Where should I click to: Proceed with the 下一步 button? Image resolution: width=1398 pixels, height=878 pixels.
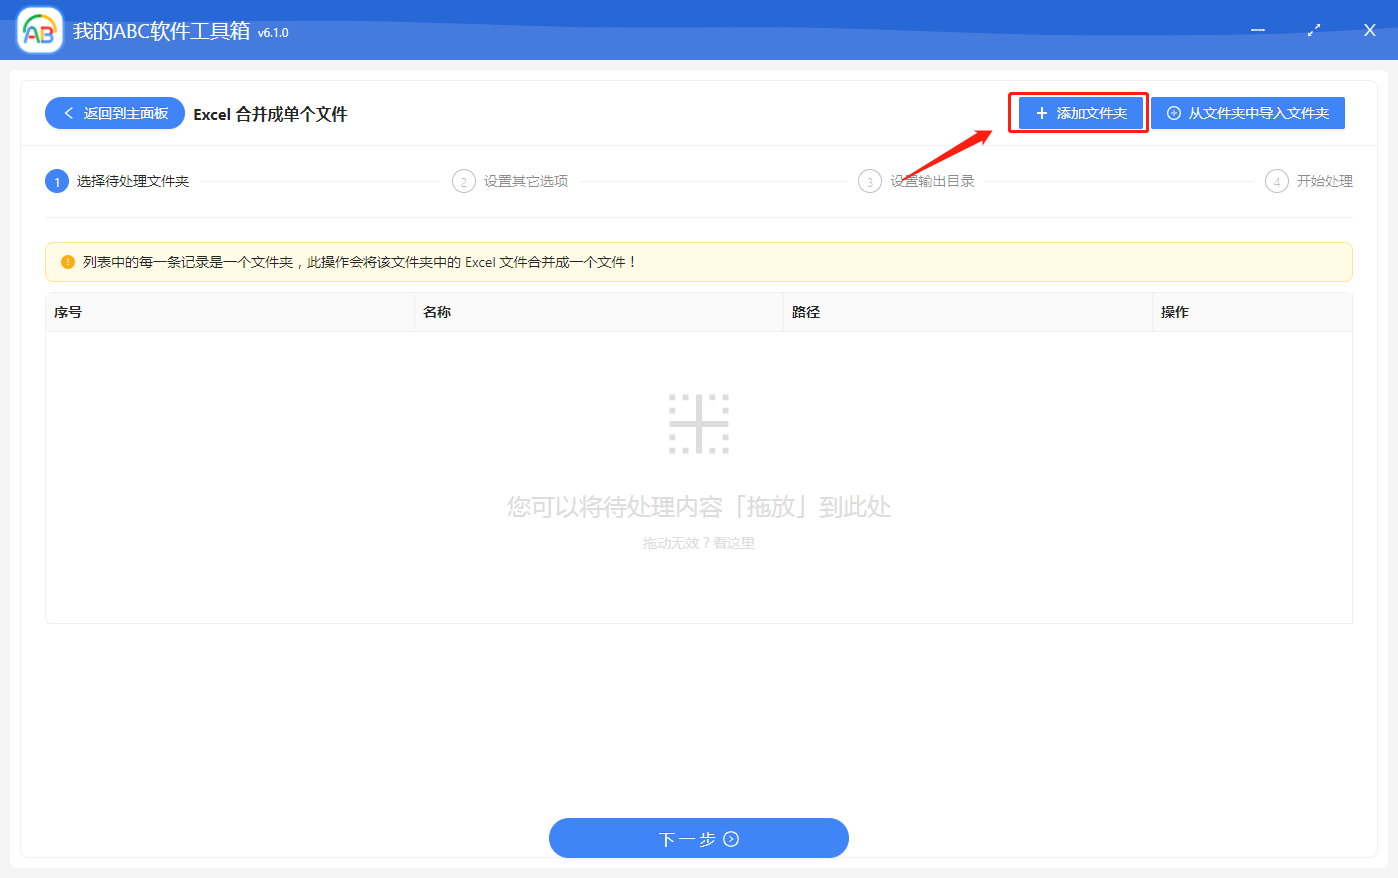(698, 838)
